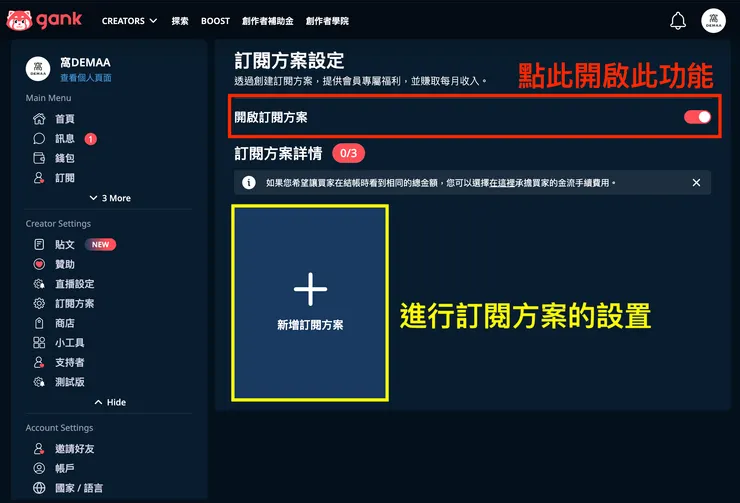This screenshot has width=740, height=503.
Task: Open 創作者補助金 in the top navigation
Action: pyautogui.click(x=268, y=21)
